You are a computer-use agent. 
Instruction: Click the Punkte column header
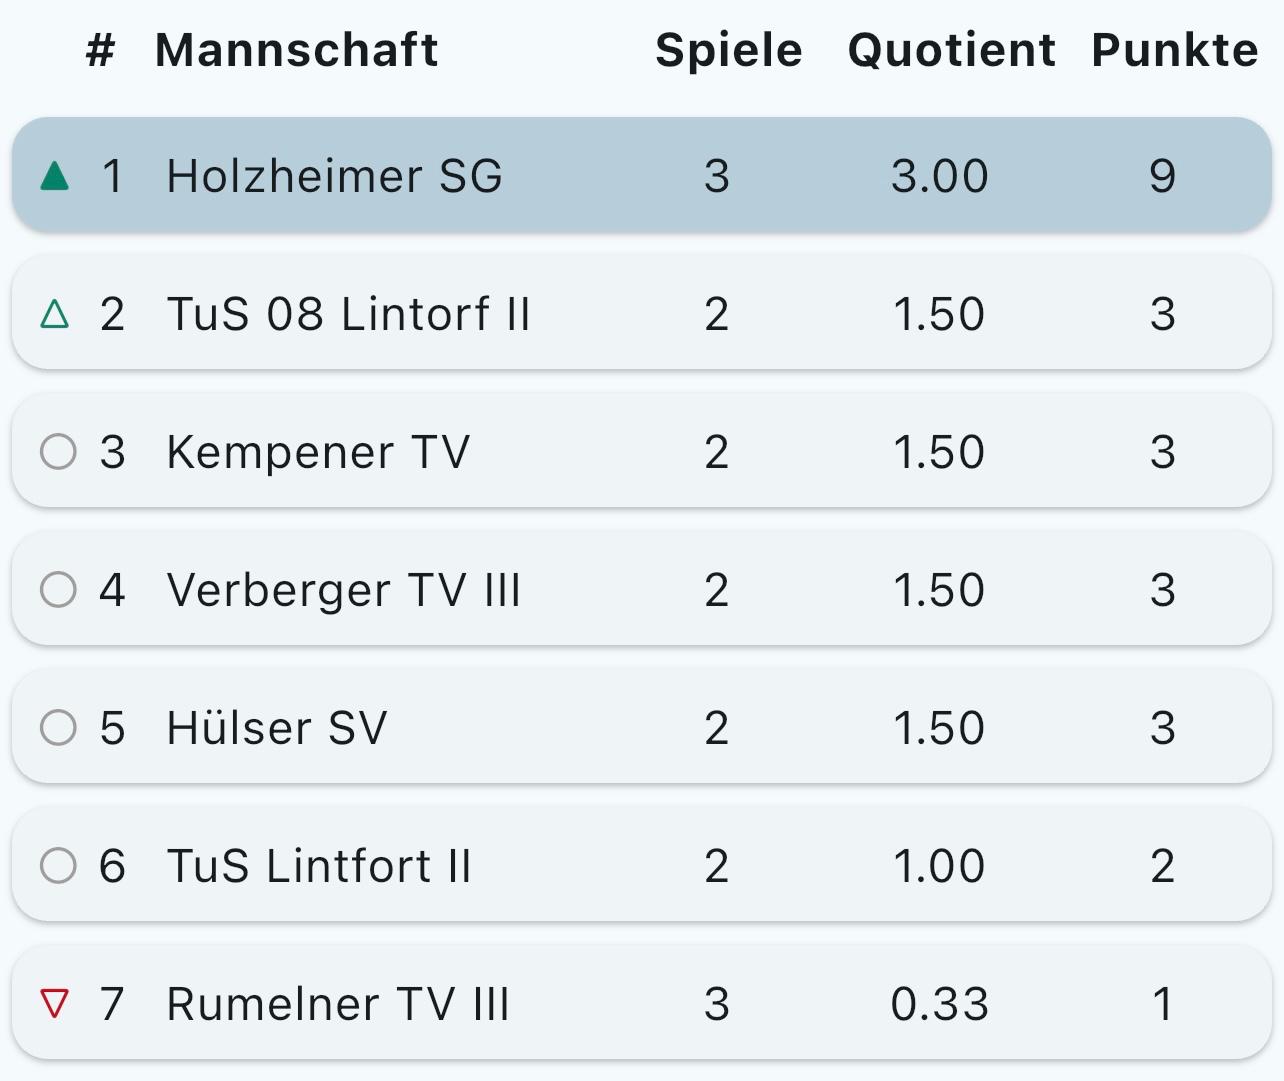click(x=1174, y=50)
